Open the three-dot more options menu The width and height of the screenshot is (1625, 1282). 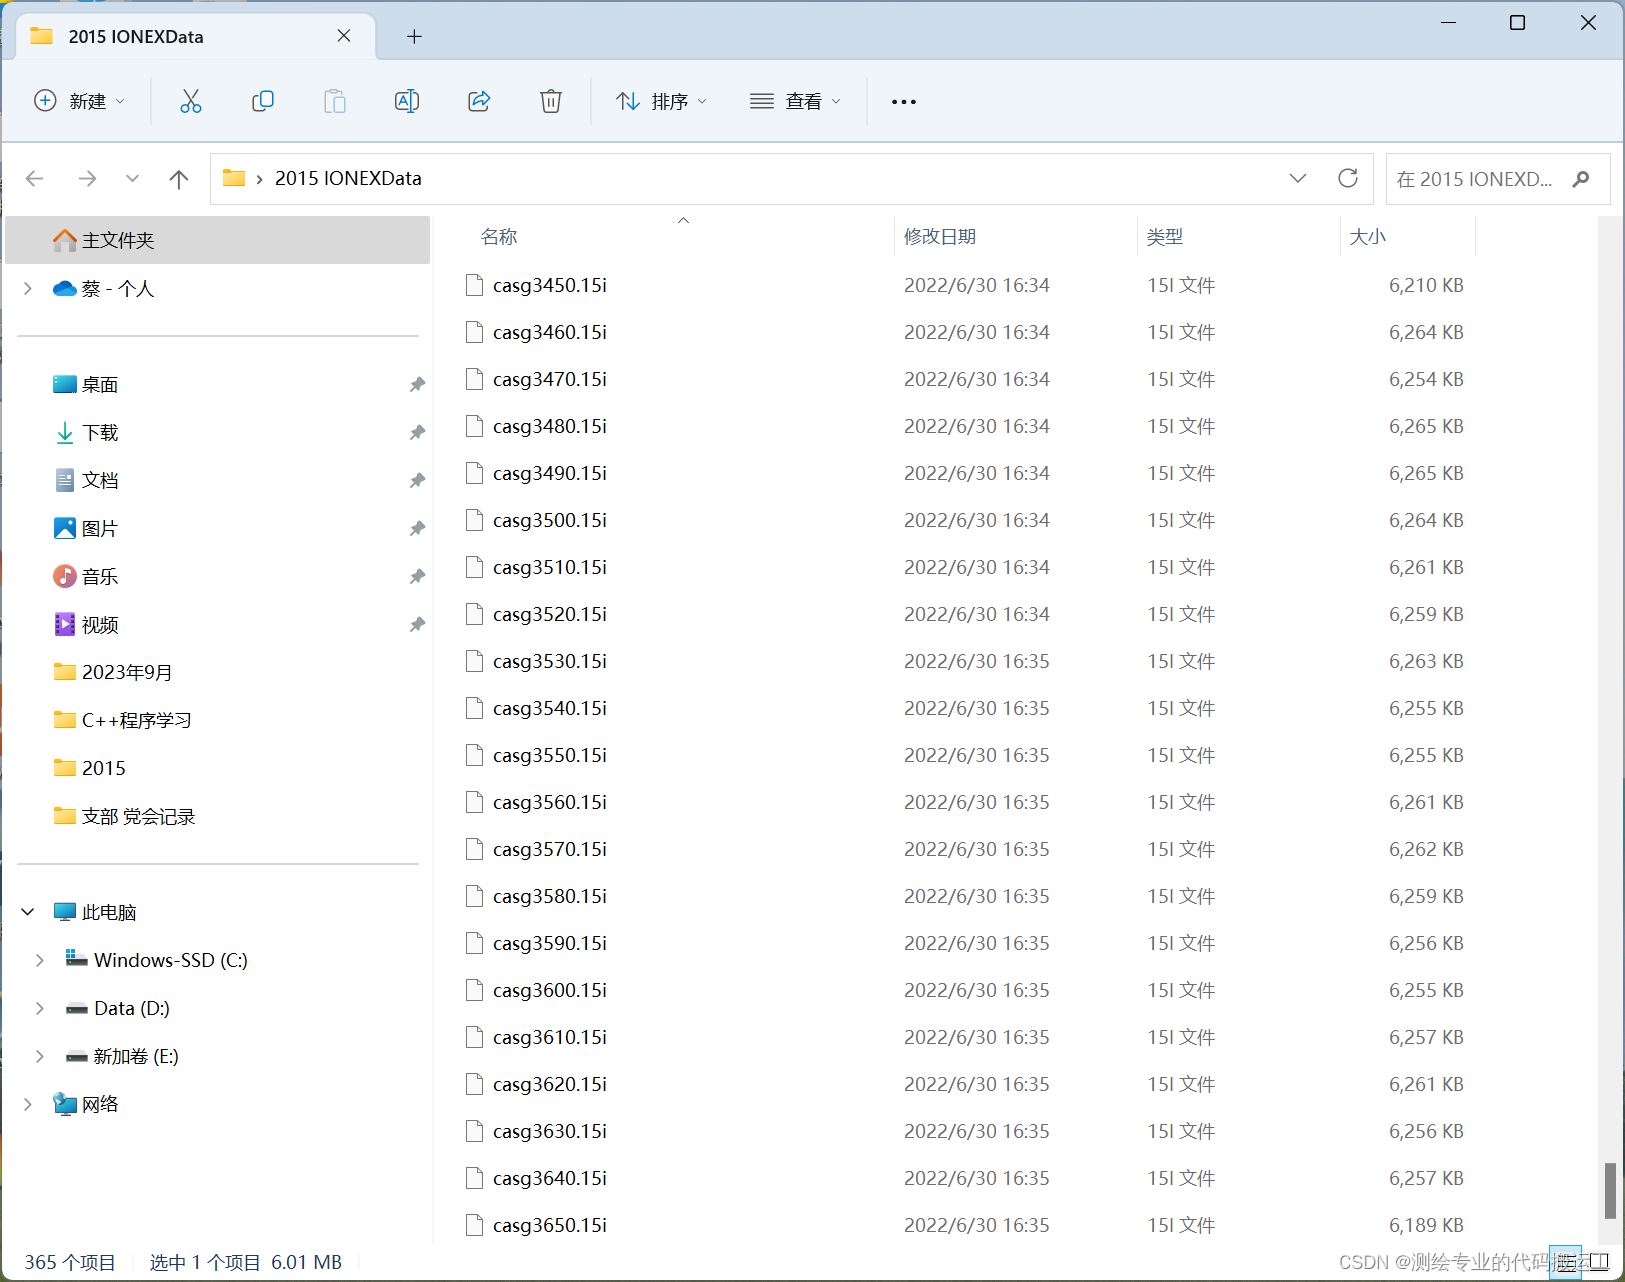(x=904, y=101)
